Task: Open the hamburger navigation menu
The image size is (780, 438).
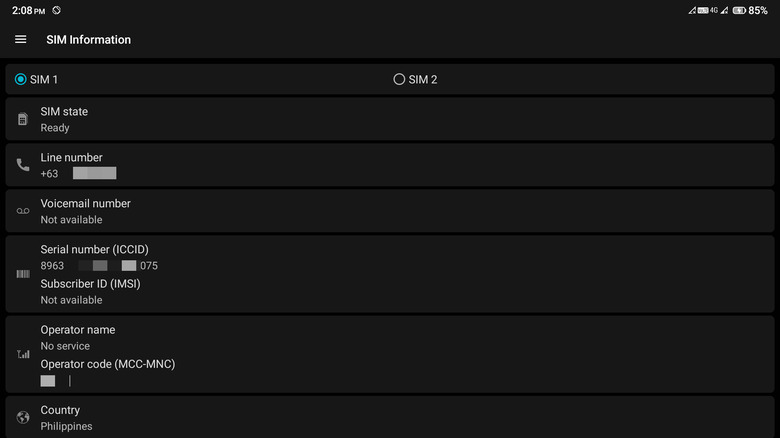Action: click(21, 40)
